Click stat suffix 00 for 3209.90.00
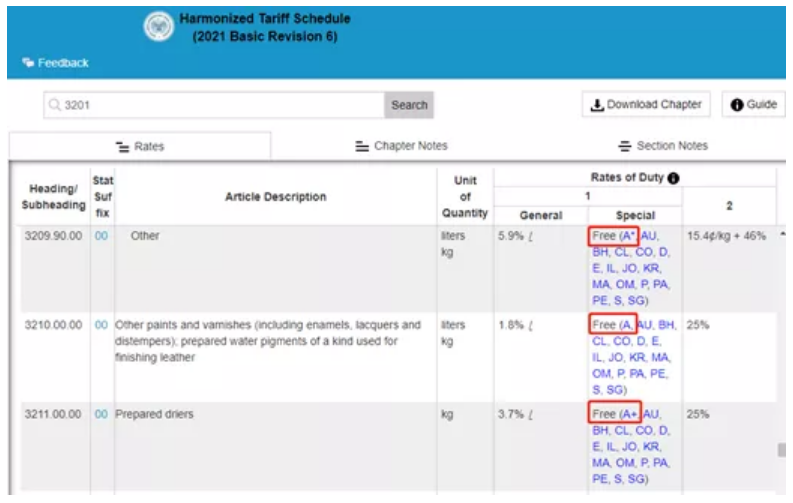The width and height of the screenshot is (793, 503). point(101,236)
